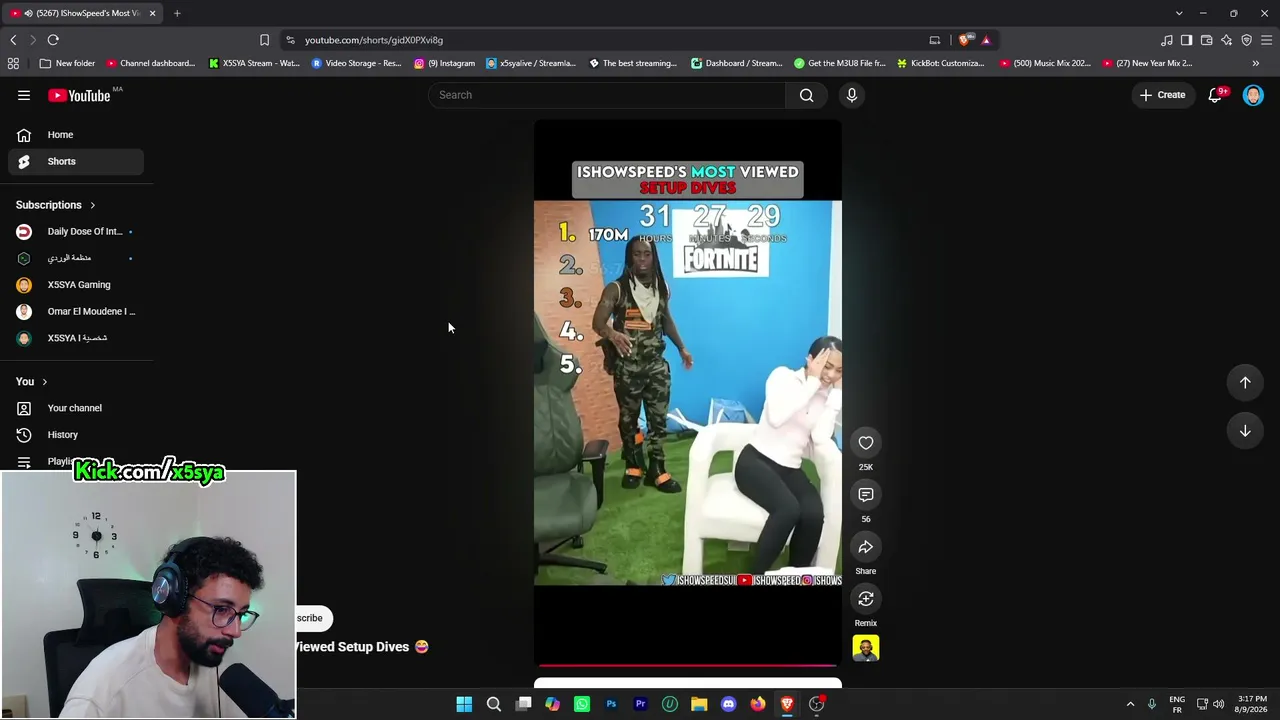
Task: Open Photoshop from taskbar
Action: point(611,704)
